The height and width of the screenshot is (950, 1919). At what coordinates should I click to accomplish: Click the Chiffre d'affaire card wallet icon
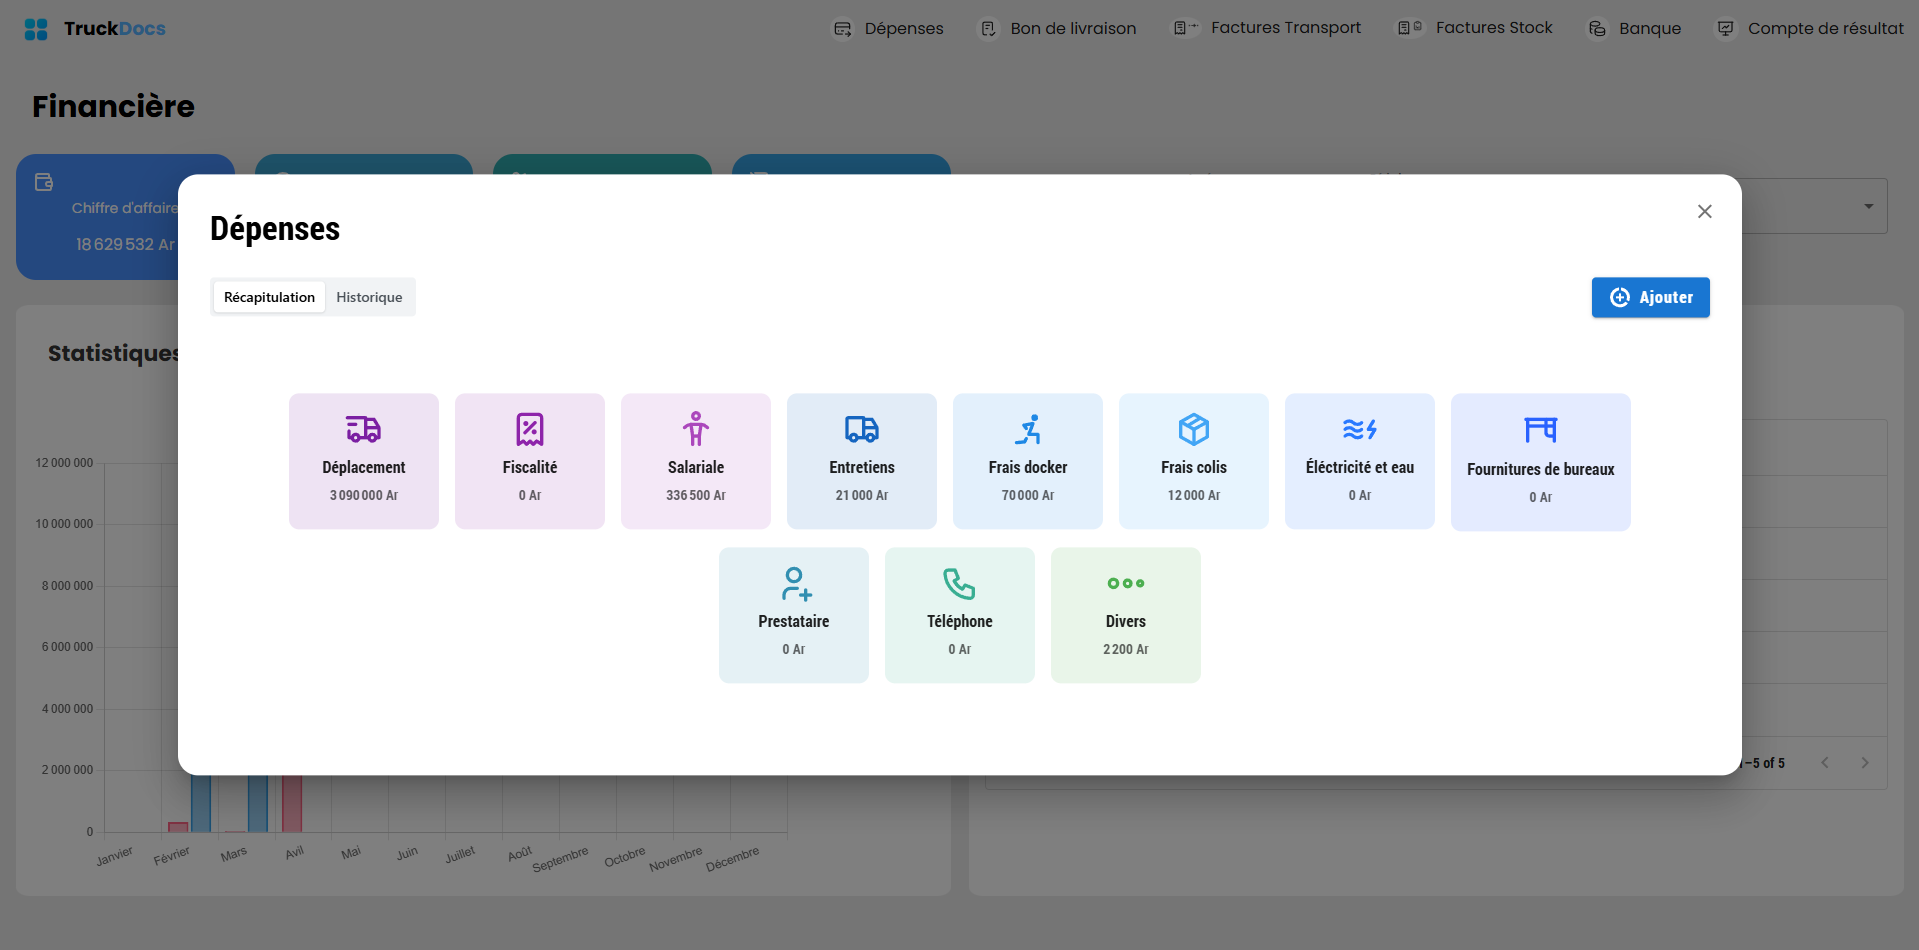44,182
